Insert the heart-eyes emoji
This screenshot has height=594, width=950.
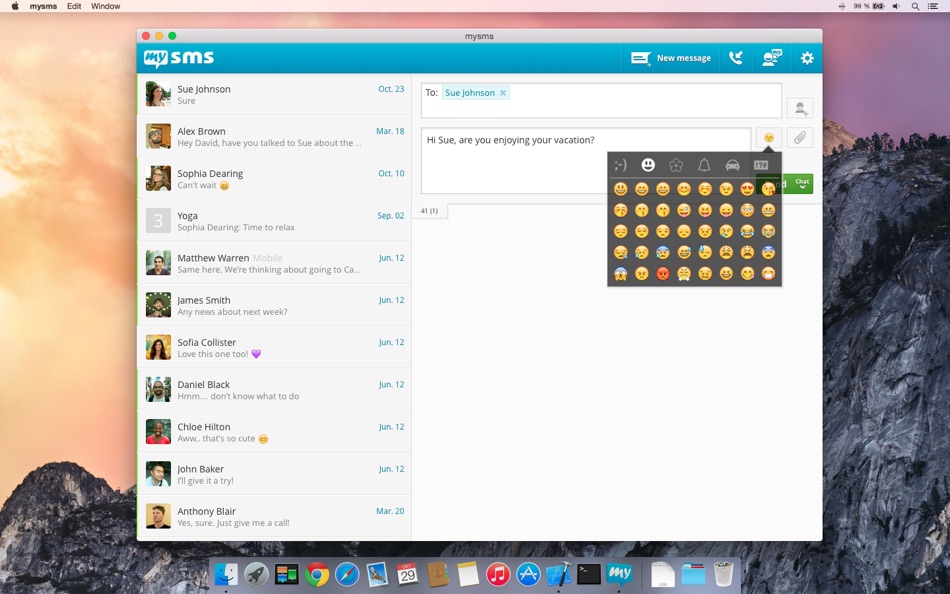coord(747,189)
